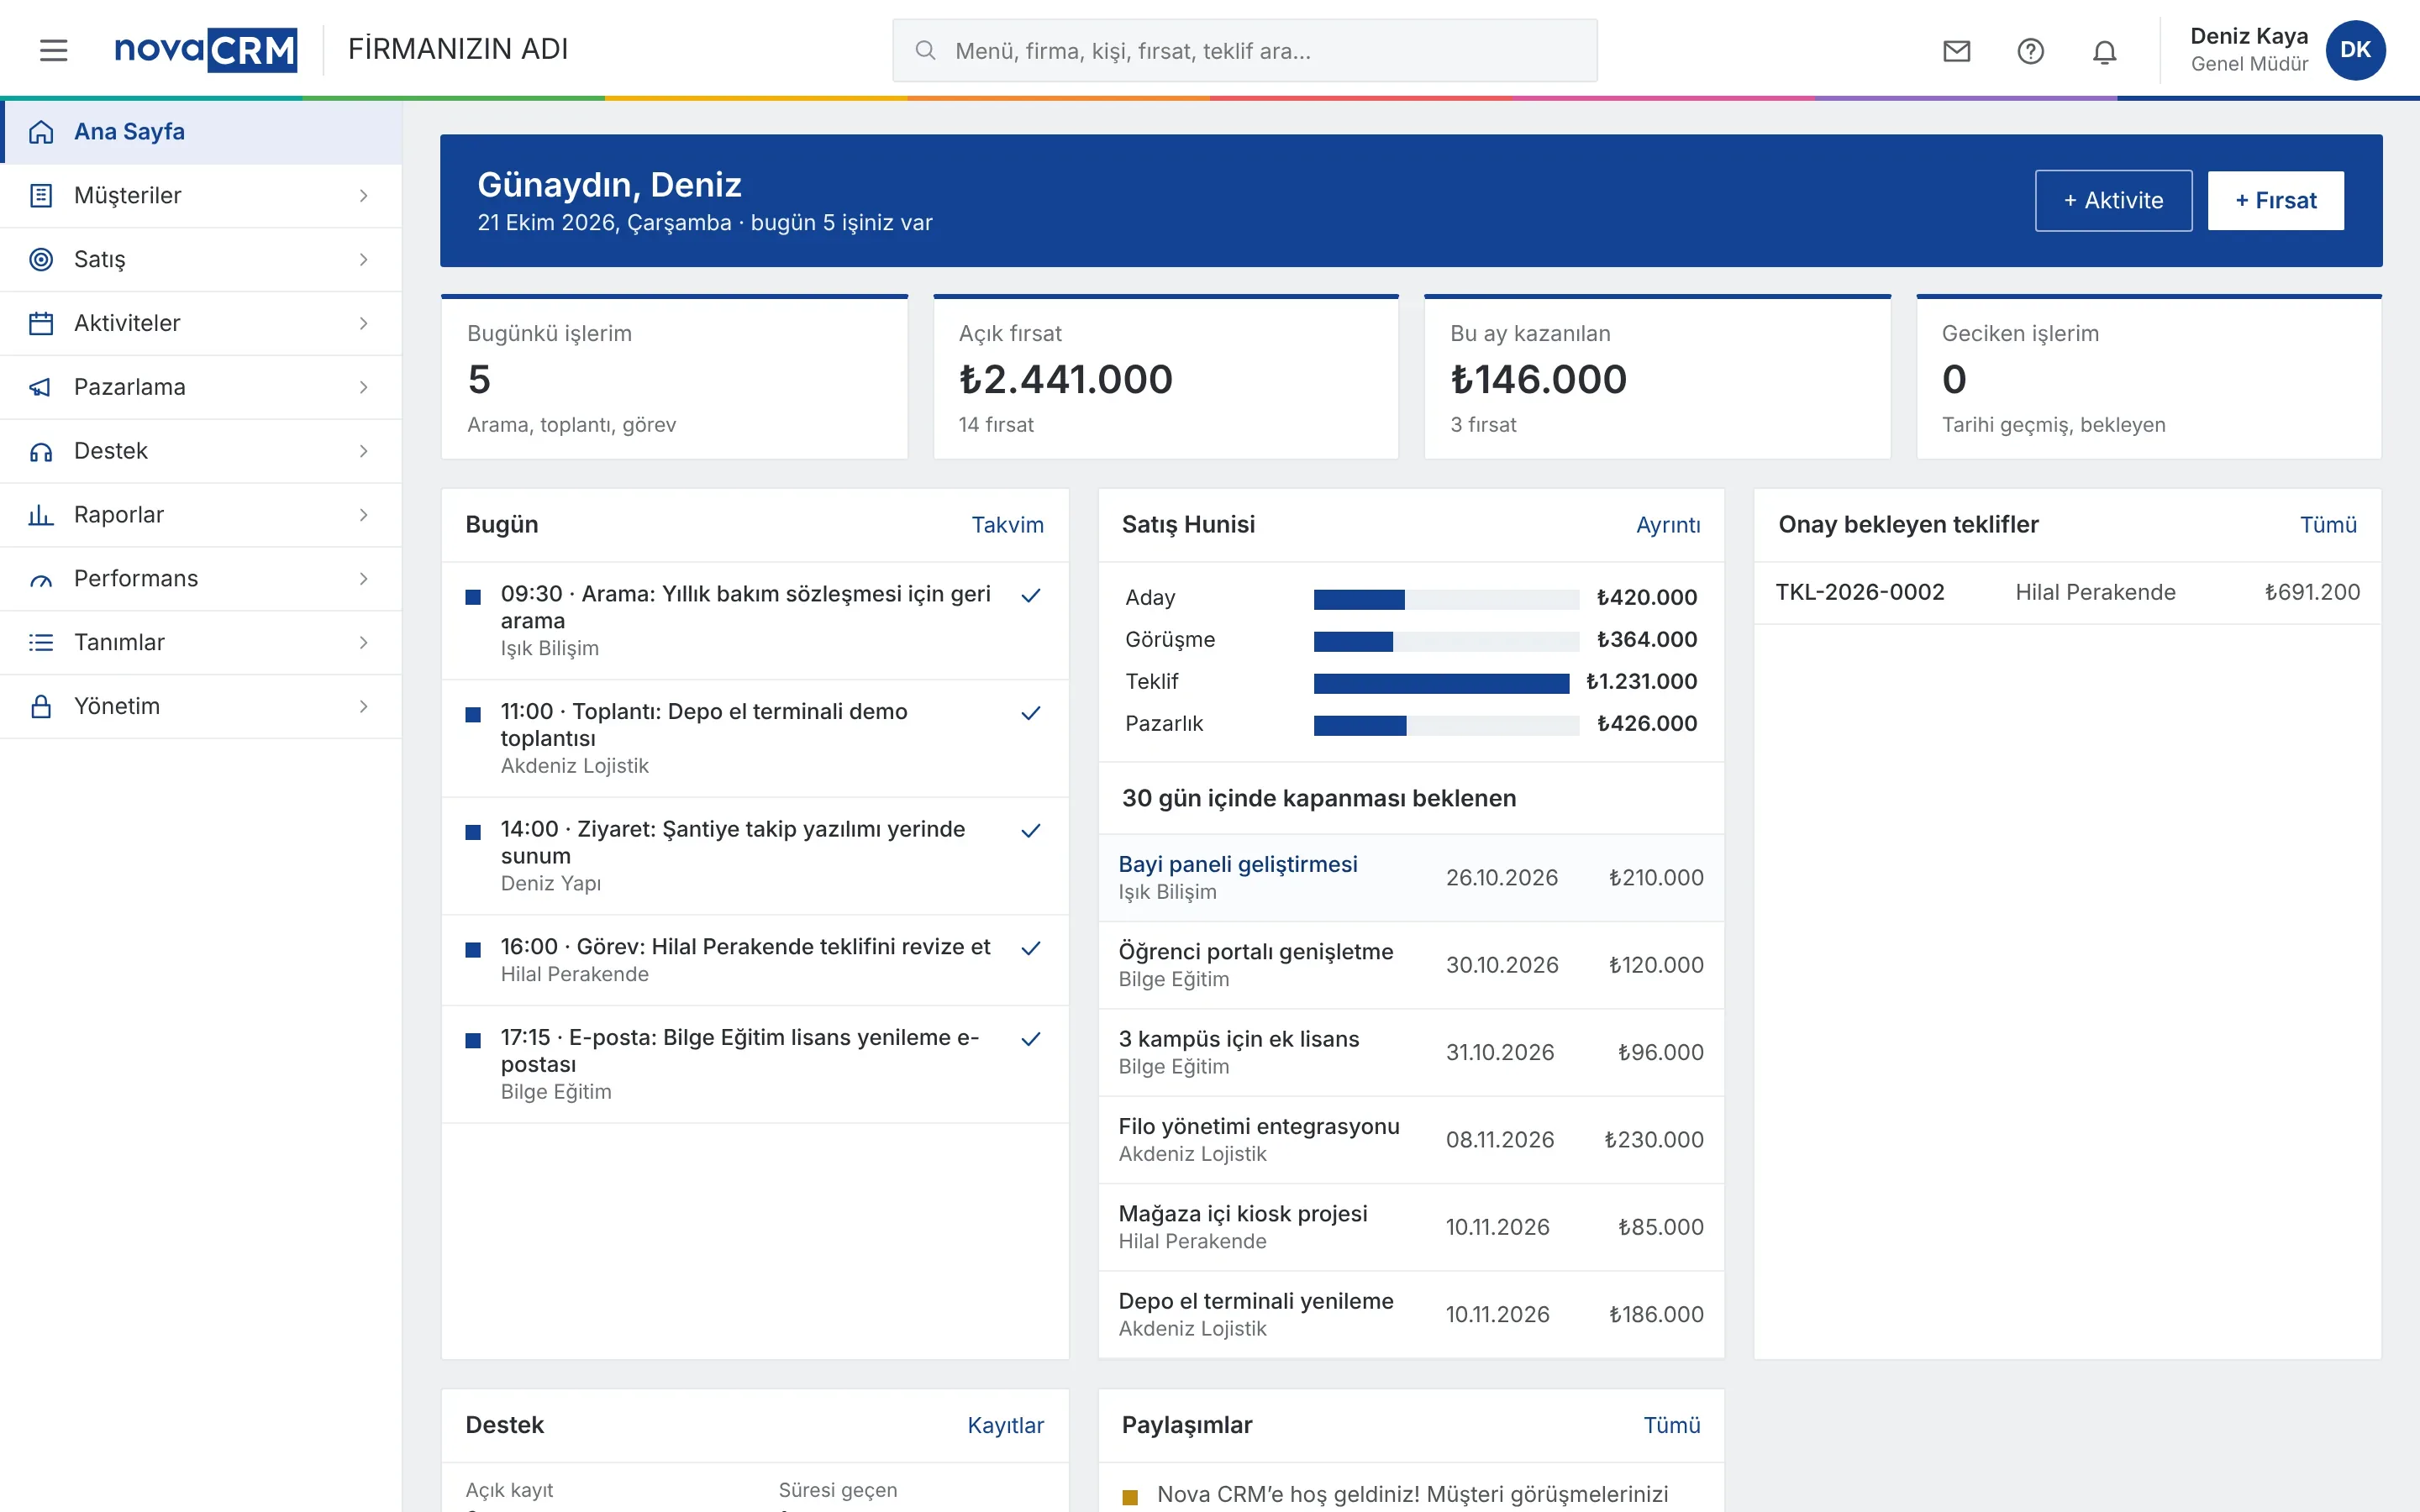
Task: Focus the global search input field
Action: pos(1244,50)
